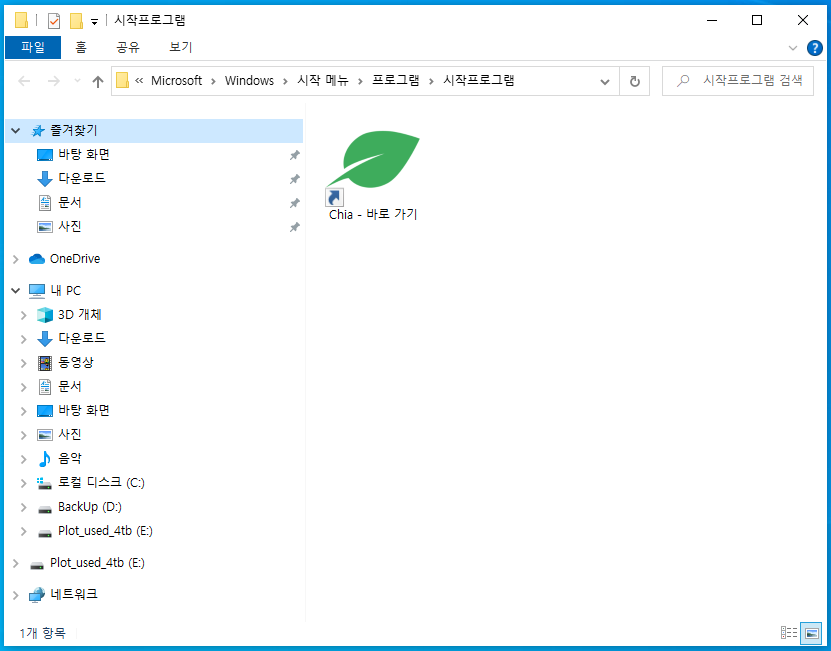This screenshot has width=831, height=651.
Task: Select 사진 under 내 PC
Action: pos(69,434)
